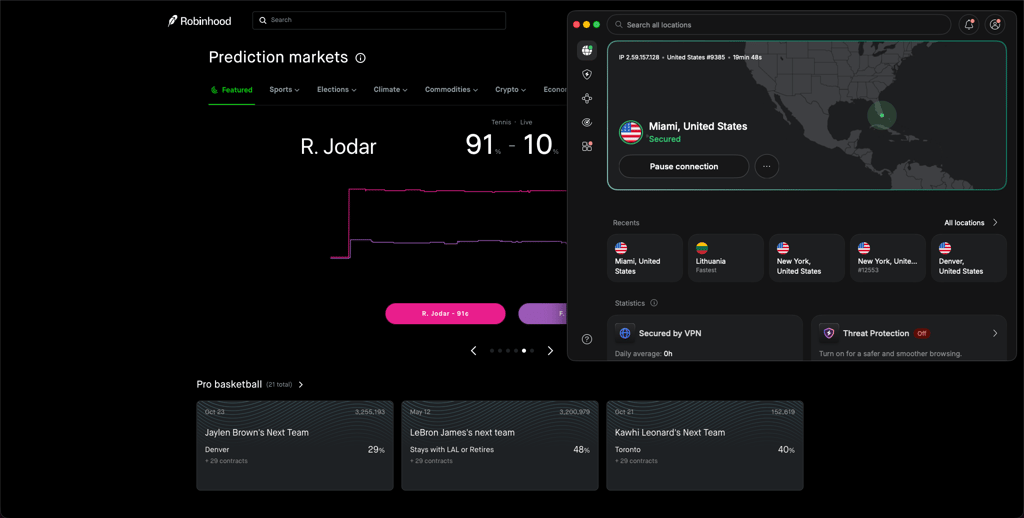Open the Climate dropdown
The width and height of the screenshot is (1024, 518).
tap(391, 89)
